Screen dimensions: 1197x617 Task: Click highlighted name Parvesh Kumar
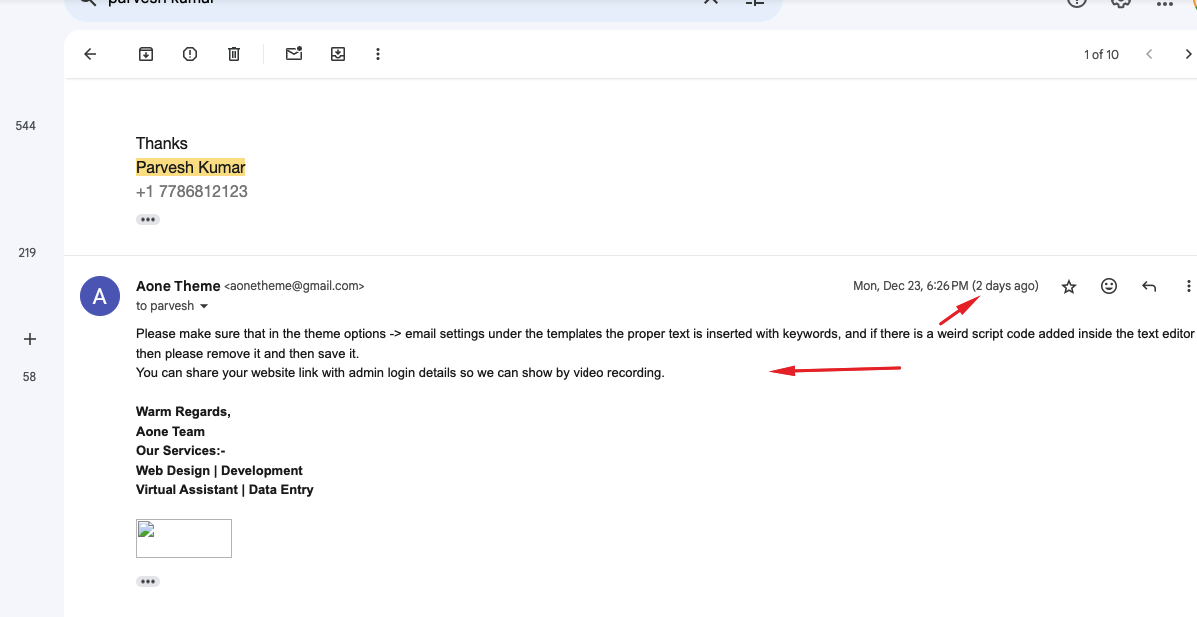tap(191, 167)
